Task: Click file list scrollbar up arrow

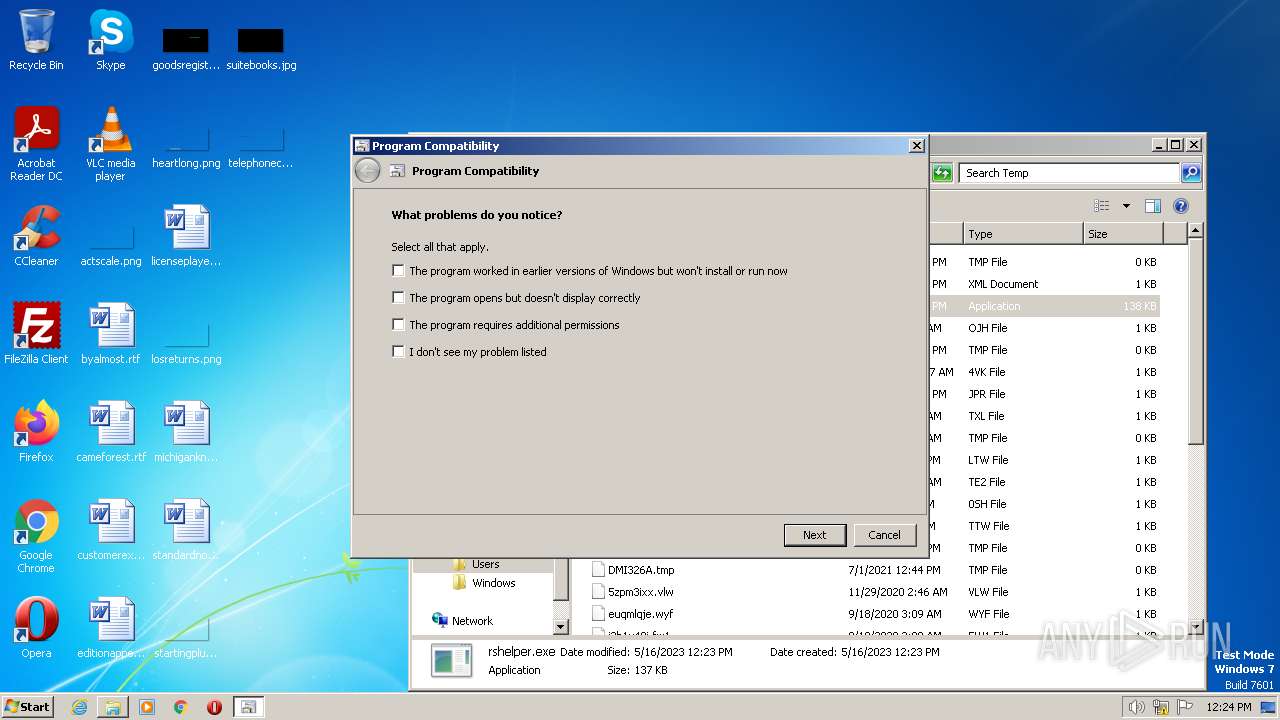Action: [1195, 231]
